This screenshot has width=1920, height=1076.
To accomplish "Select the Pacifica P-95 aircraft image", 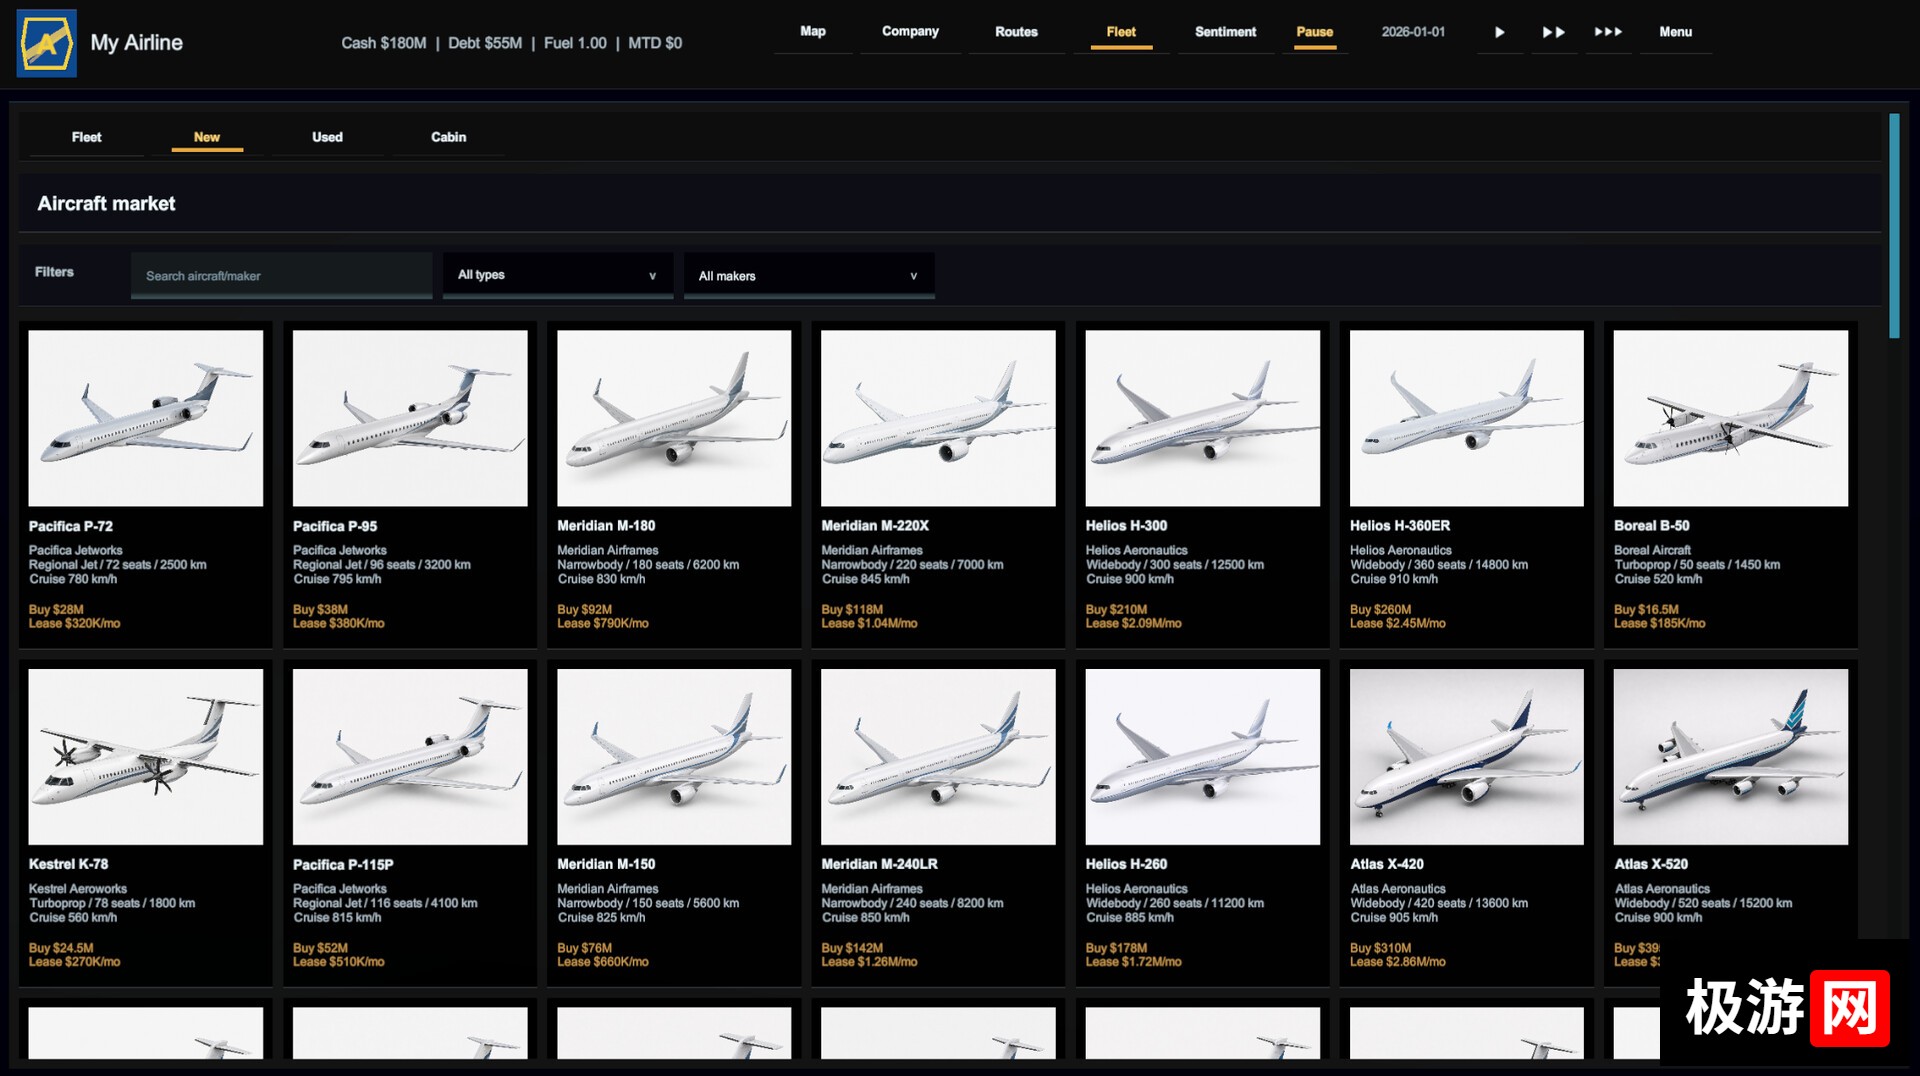I will (x=410, y=418).
